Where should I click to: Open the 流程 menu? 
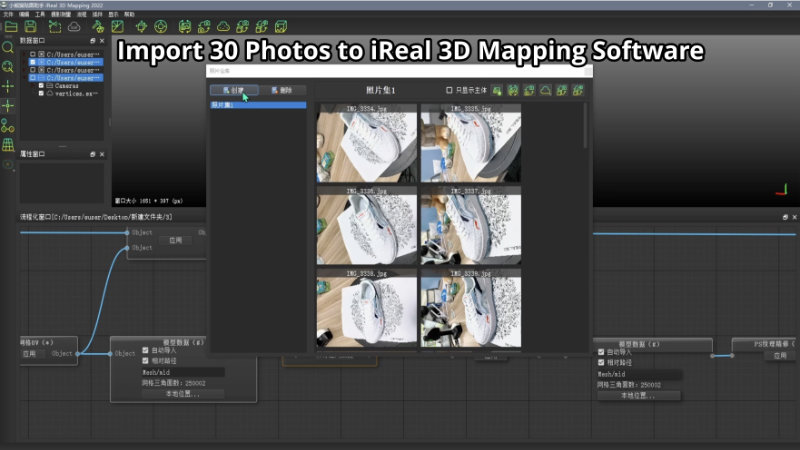82,14
